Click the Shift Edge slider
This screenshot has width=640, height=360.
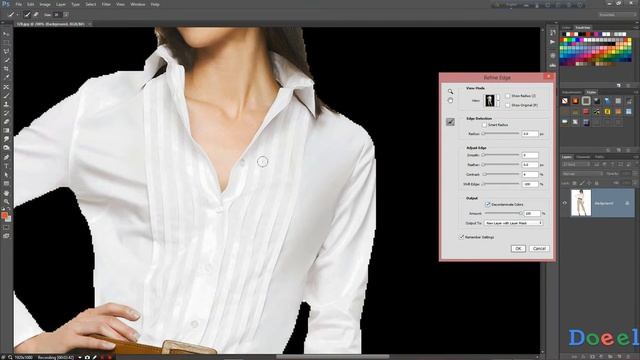click(x=500, y=184)
